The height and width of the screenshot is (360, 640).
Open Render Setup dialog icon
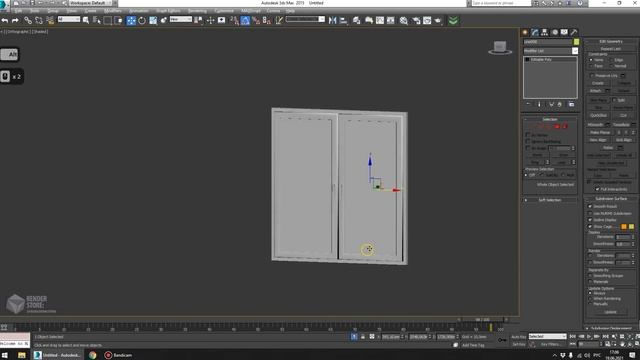pos(416,20)
